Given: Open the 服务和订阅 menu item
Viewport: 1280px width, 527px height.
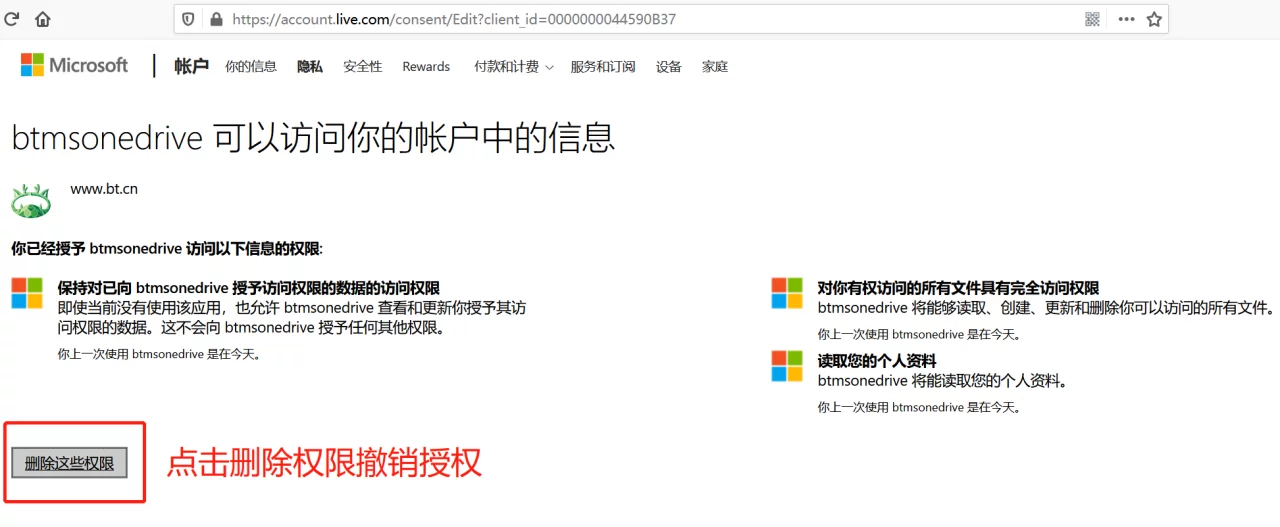Looking at the screenshot, I should 603,66.
